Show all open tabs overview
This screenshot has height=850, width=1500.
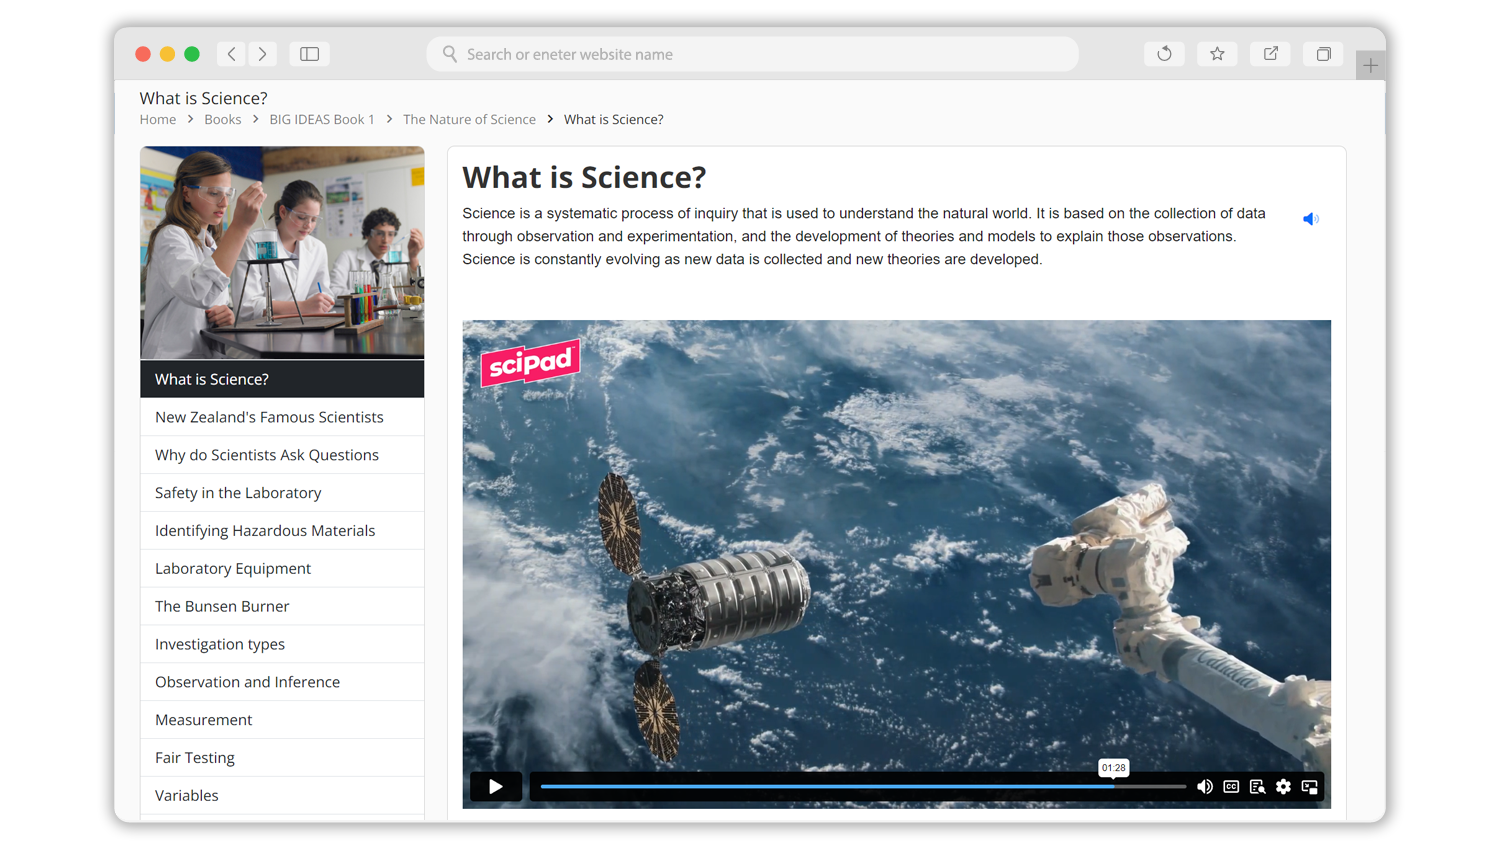click(x=1323, y=54)
